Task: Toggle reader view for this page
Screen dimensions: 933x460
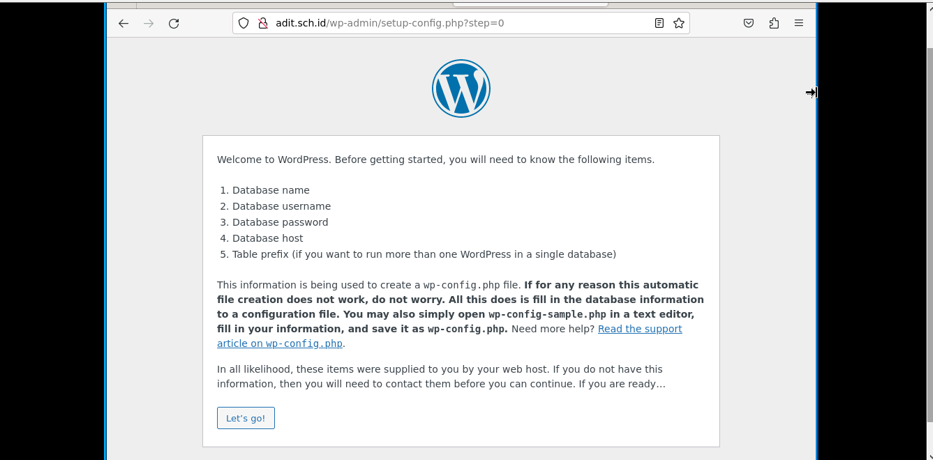Action: coord(659,23)
